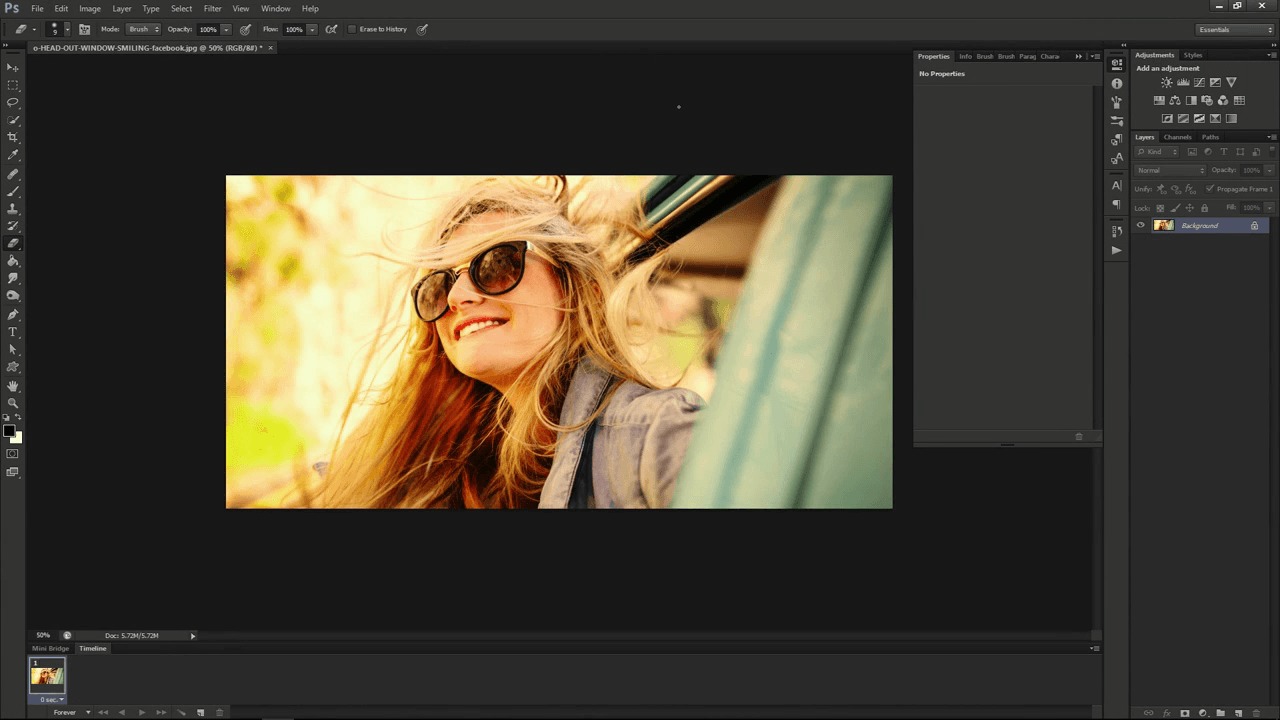This screenshot has height=720, width=1280.
Task: Select the Spot Healing Brush tool
Action: click(x=13, y=173)
